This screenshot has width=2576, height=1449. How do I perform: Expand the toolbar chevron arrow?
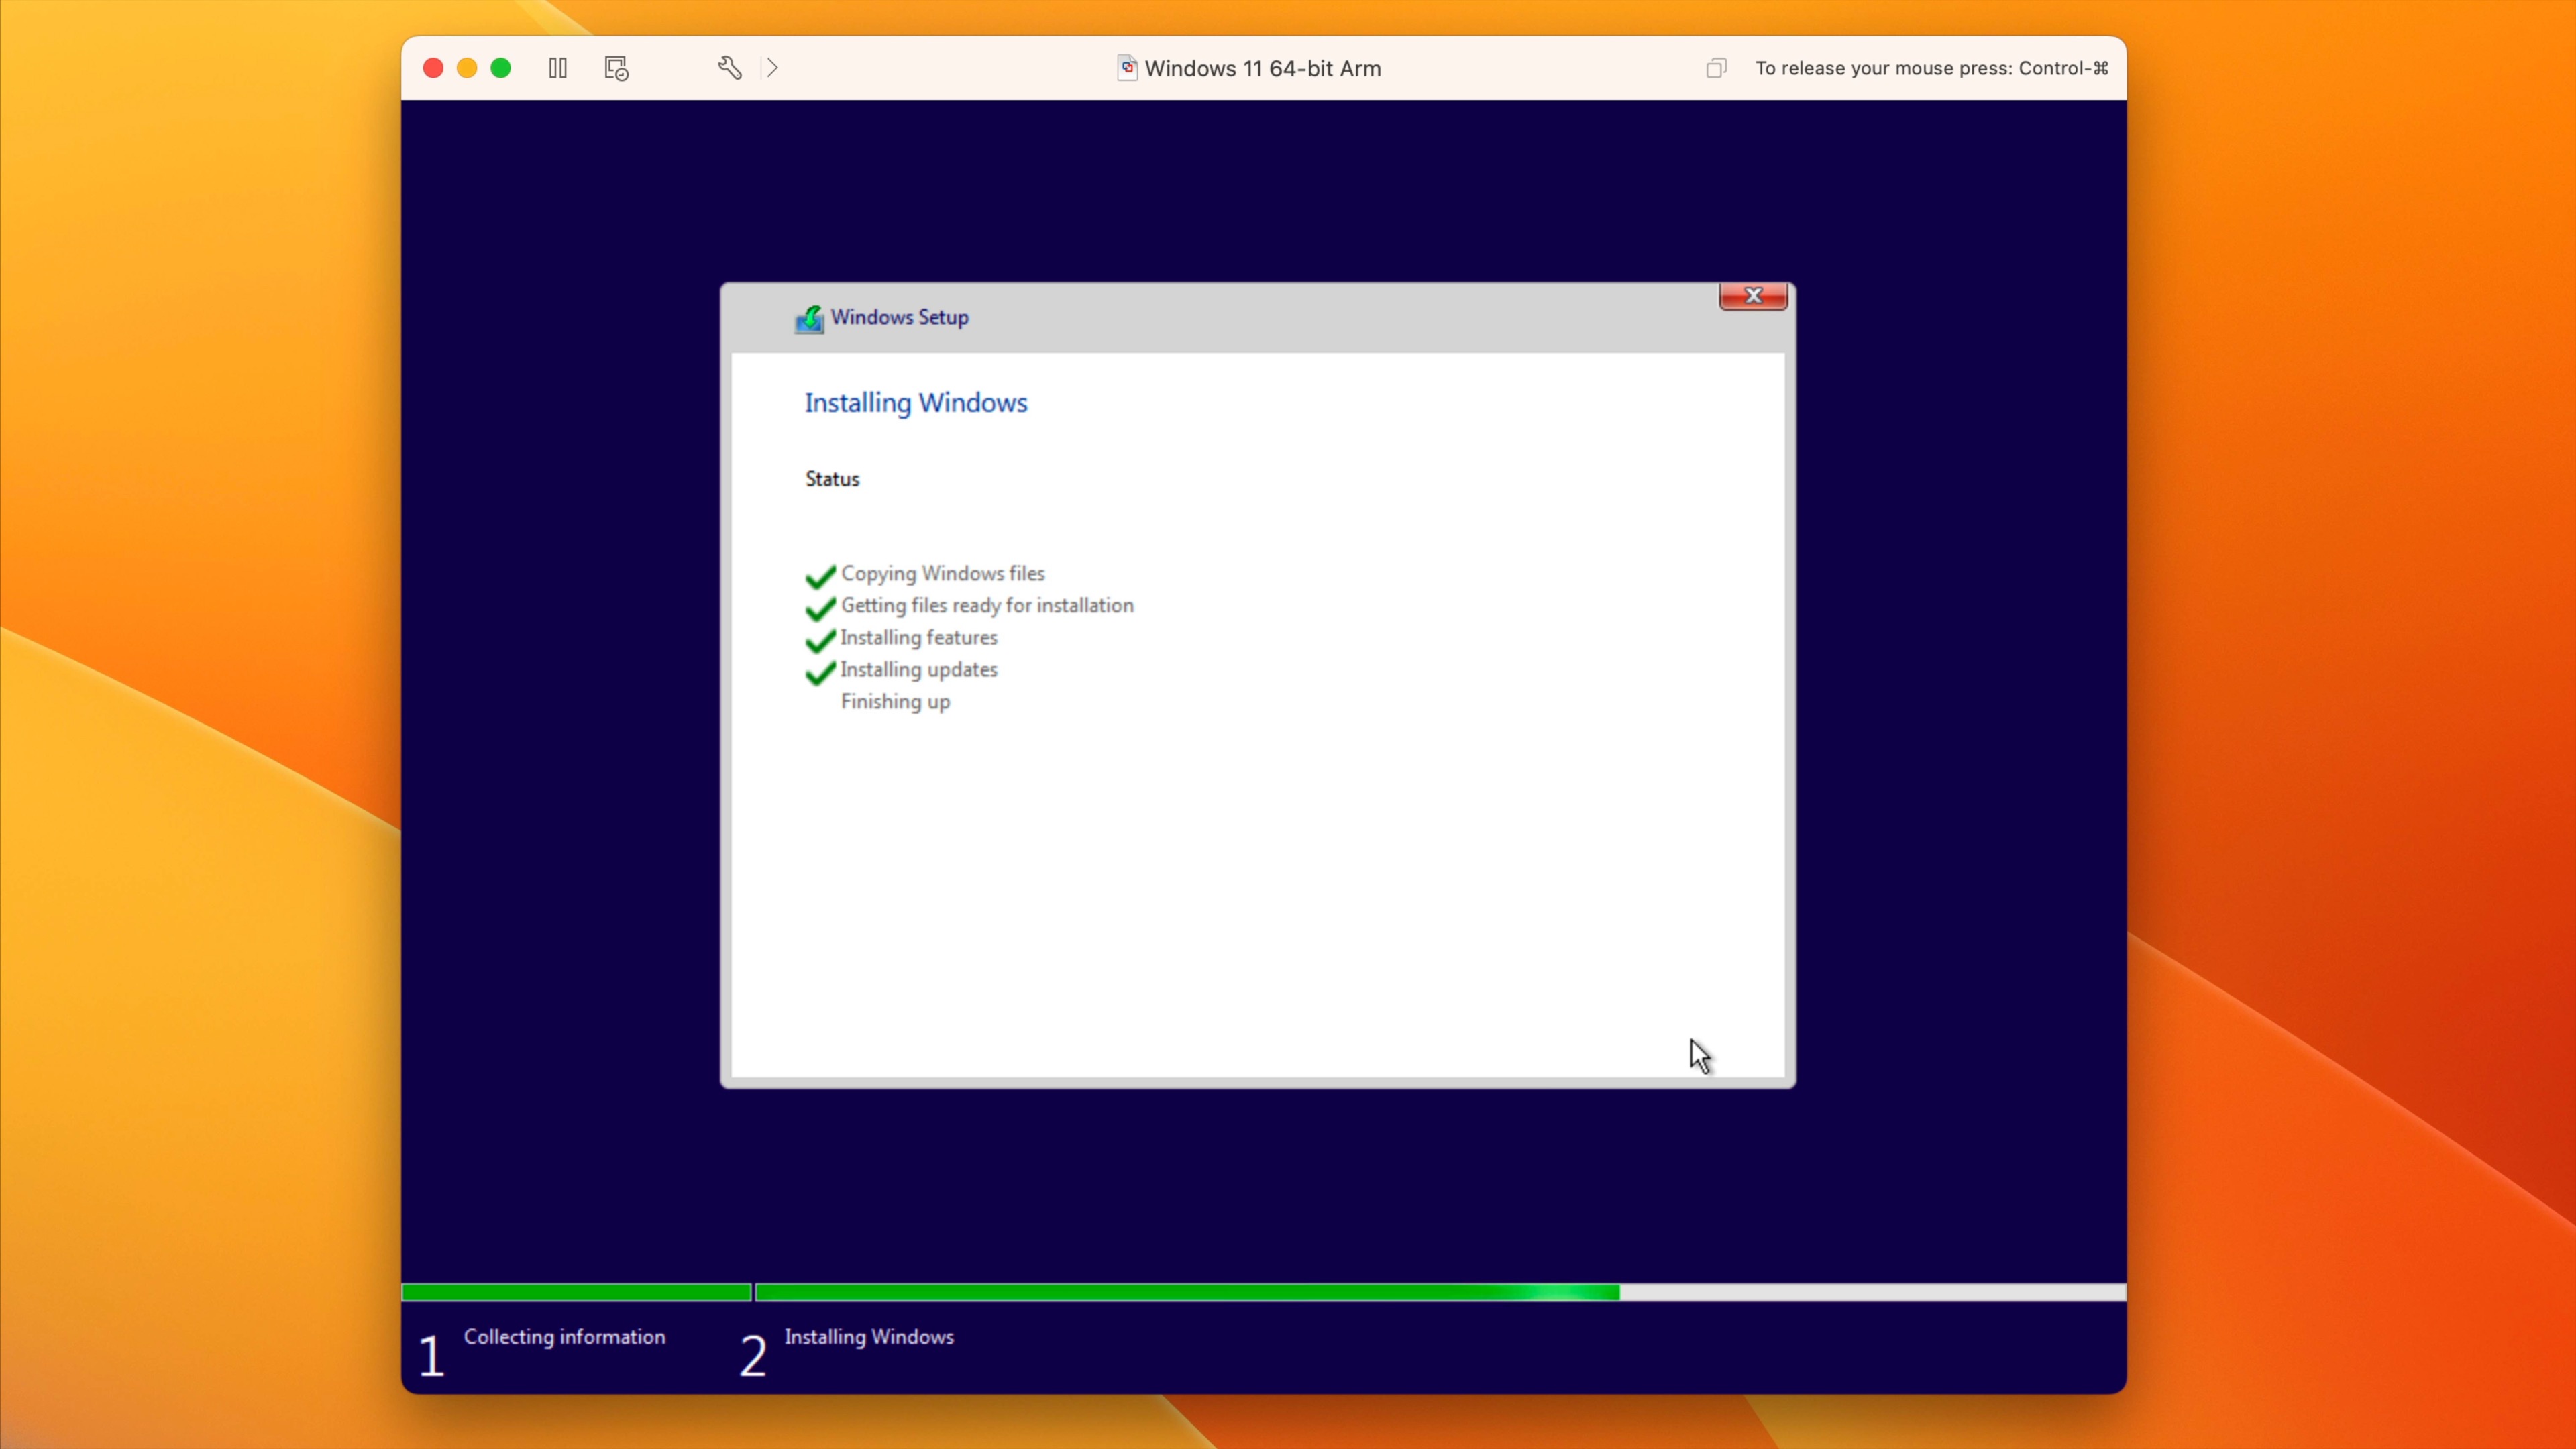click(772, 68)
